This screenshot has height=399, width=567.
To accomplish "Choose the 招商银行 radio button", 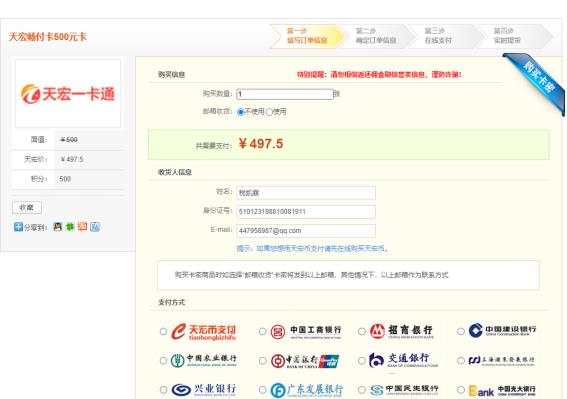I will click(x=362, y=331).
